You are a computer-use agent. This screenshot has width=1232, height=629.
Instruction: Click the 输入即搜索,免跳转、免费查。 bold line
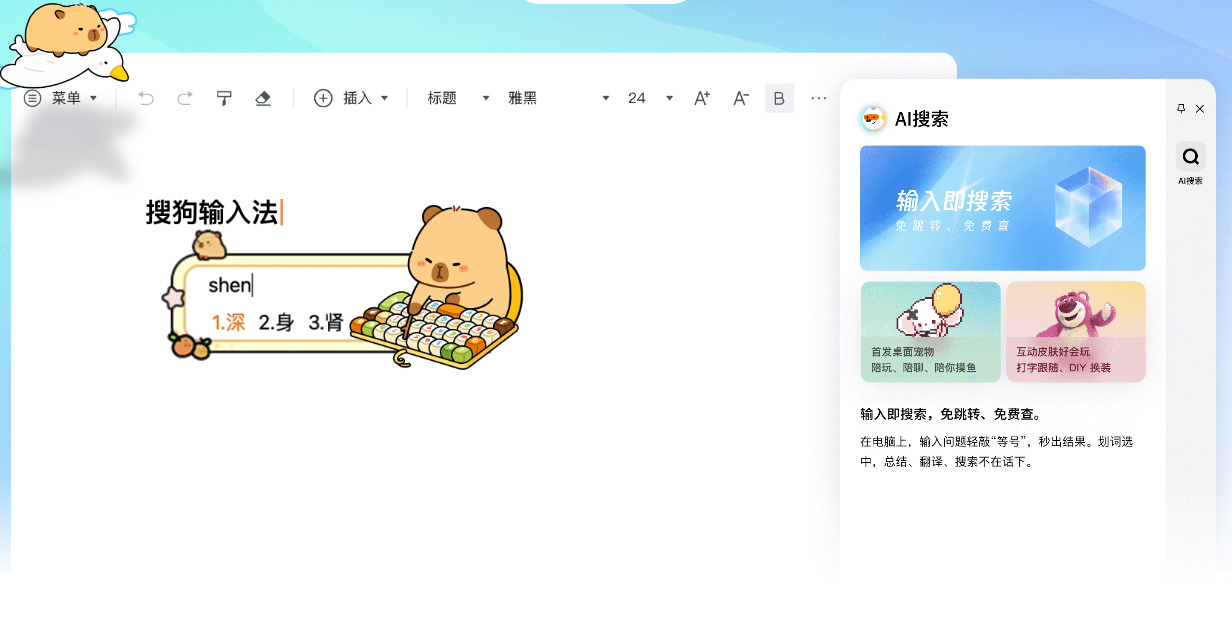950,414
